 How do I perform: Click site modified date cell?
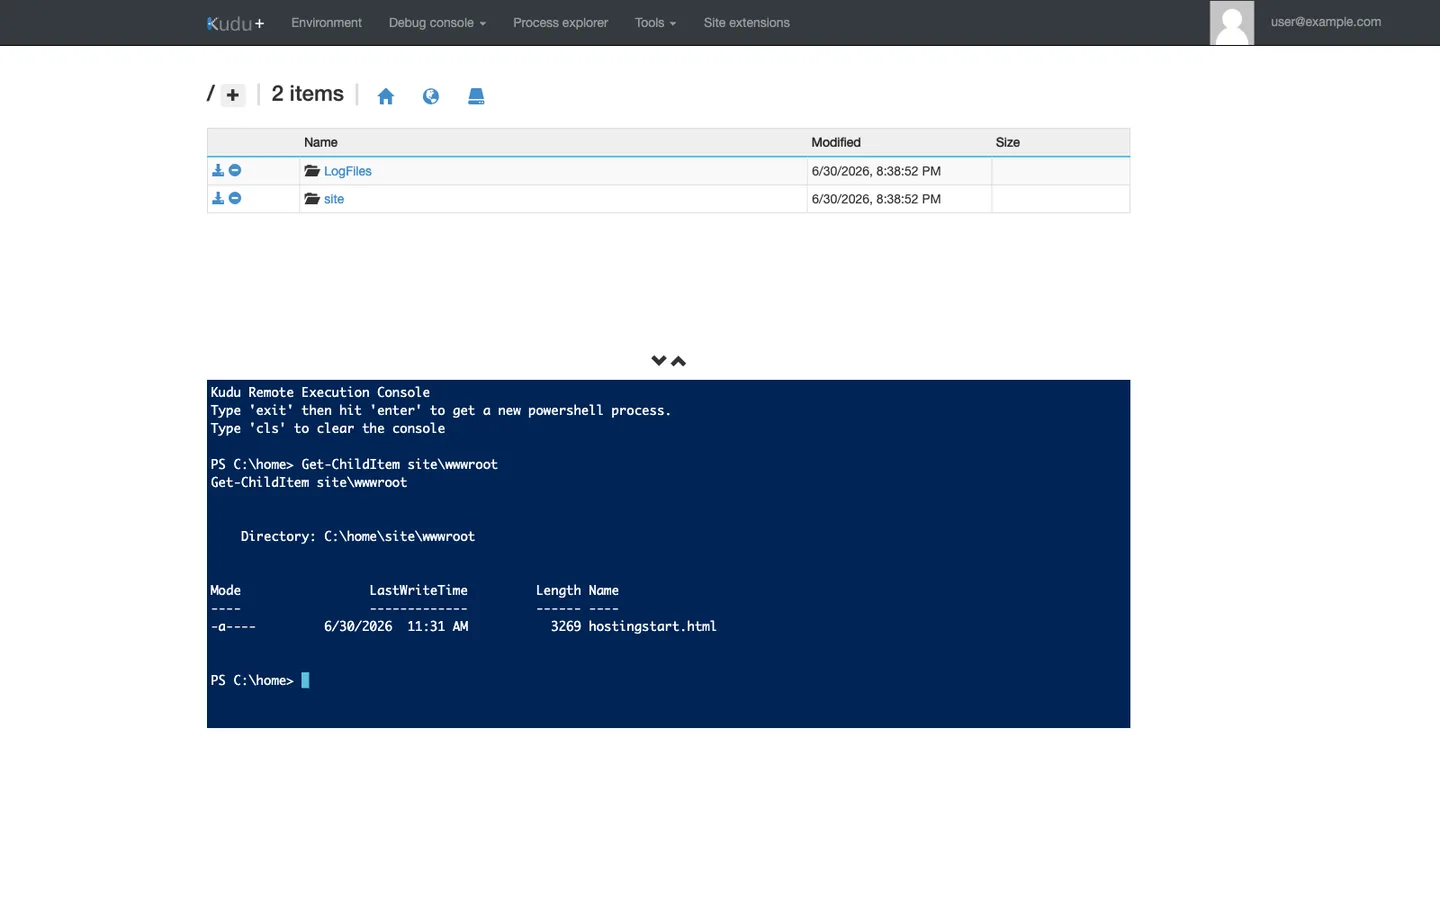point(898,199)
